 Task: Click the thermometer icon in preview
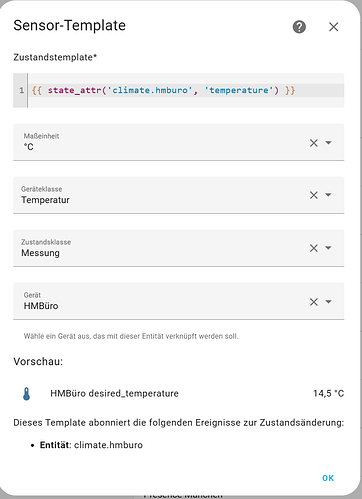click(x=27, y=393)
